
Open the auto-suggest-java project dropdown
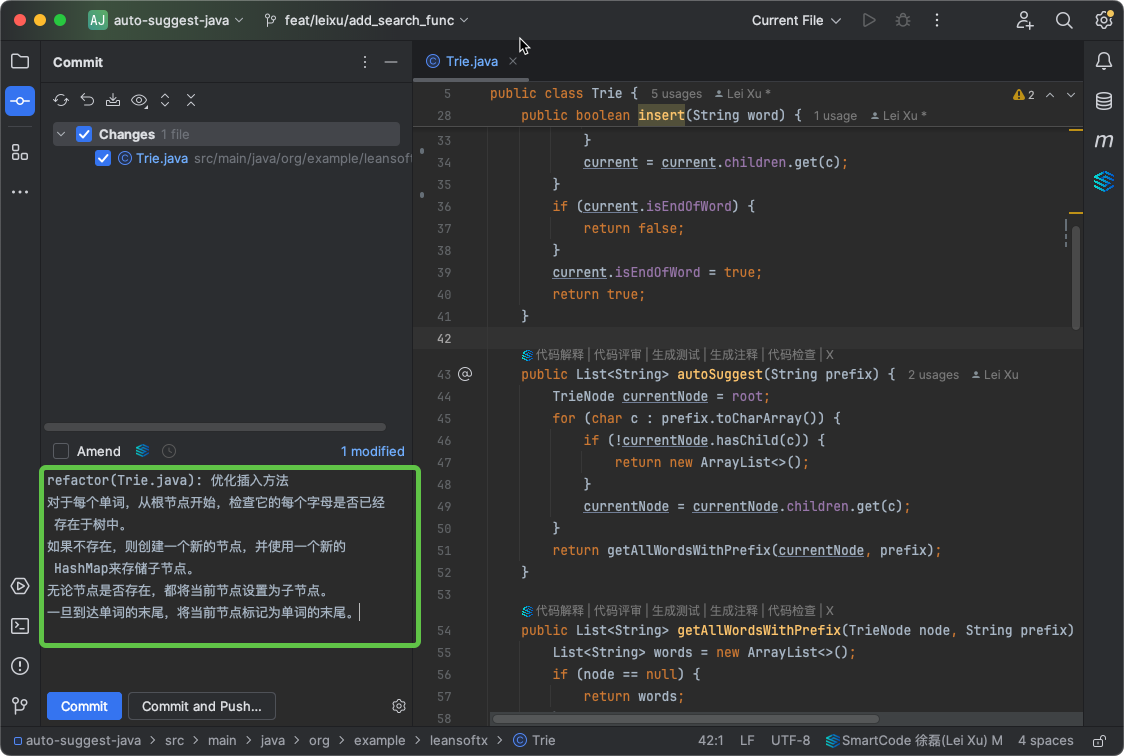point(166,20)
